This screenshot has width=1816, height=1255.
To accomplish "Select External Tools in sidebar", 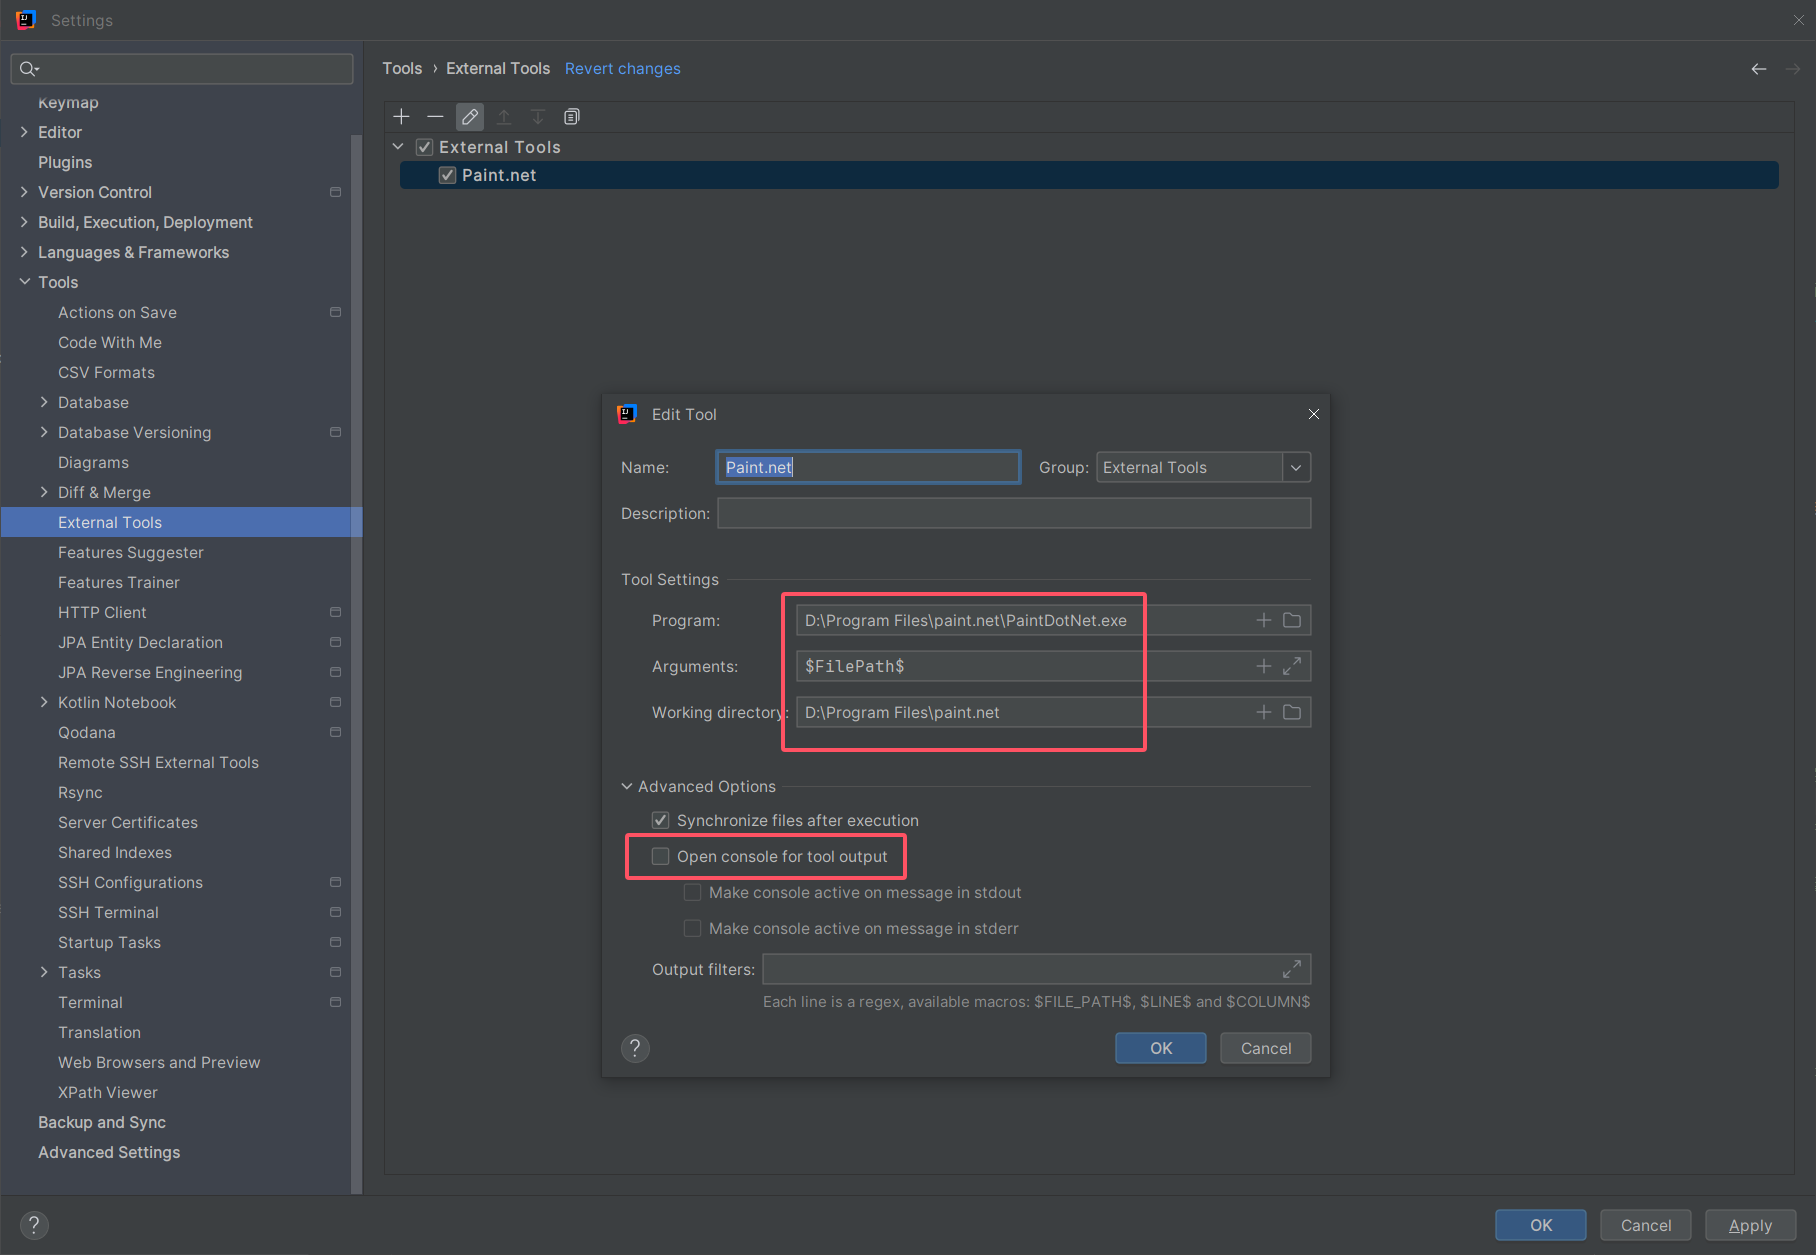I will pyautogui.click(x=181, y=522).
